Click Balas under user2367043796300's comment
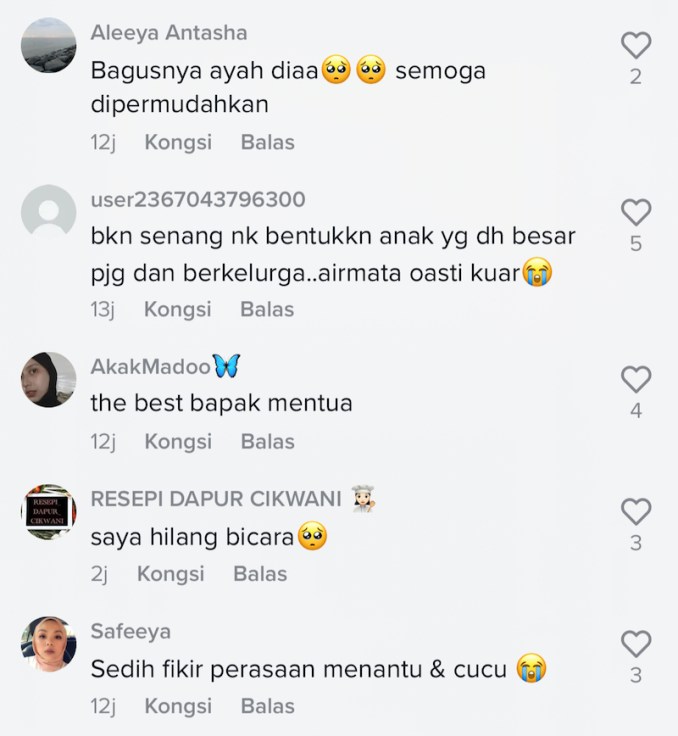The width and height of the screenshot is (678, 736). (x=267, y=309)
